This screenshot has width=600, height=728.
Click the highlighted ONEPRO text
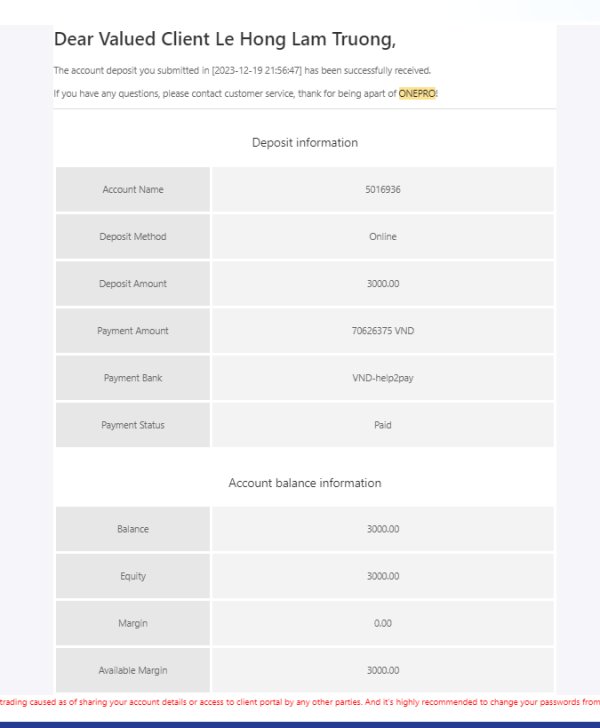click(x=417, y=93)
